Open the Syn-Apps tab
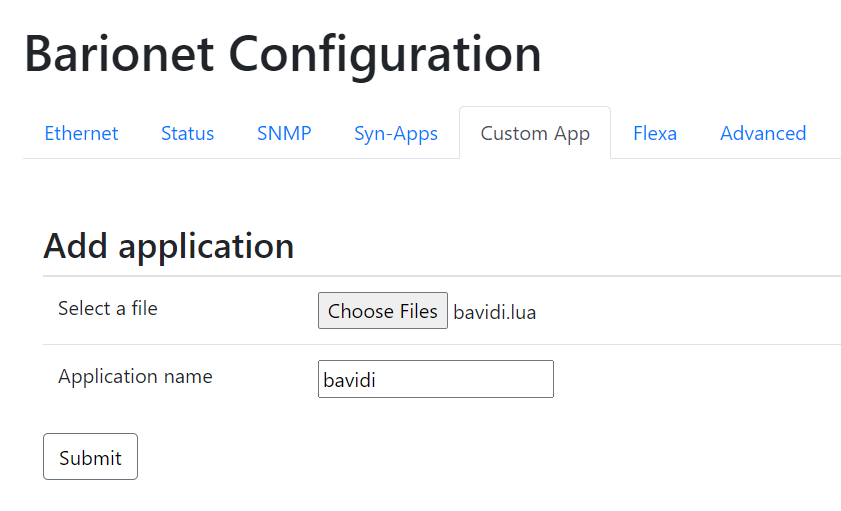Viewport: 841px width, 511px height. point(395,133)
